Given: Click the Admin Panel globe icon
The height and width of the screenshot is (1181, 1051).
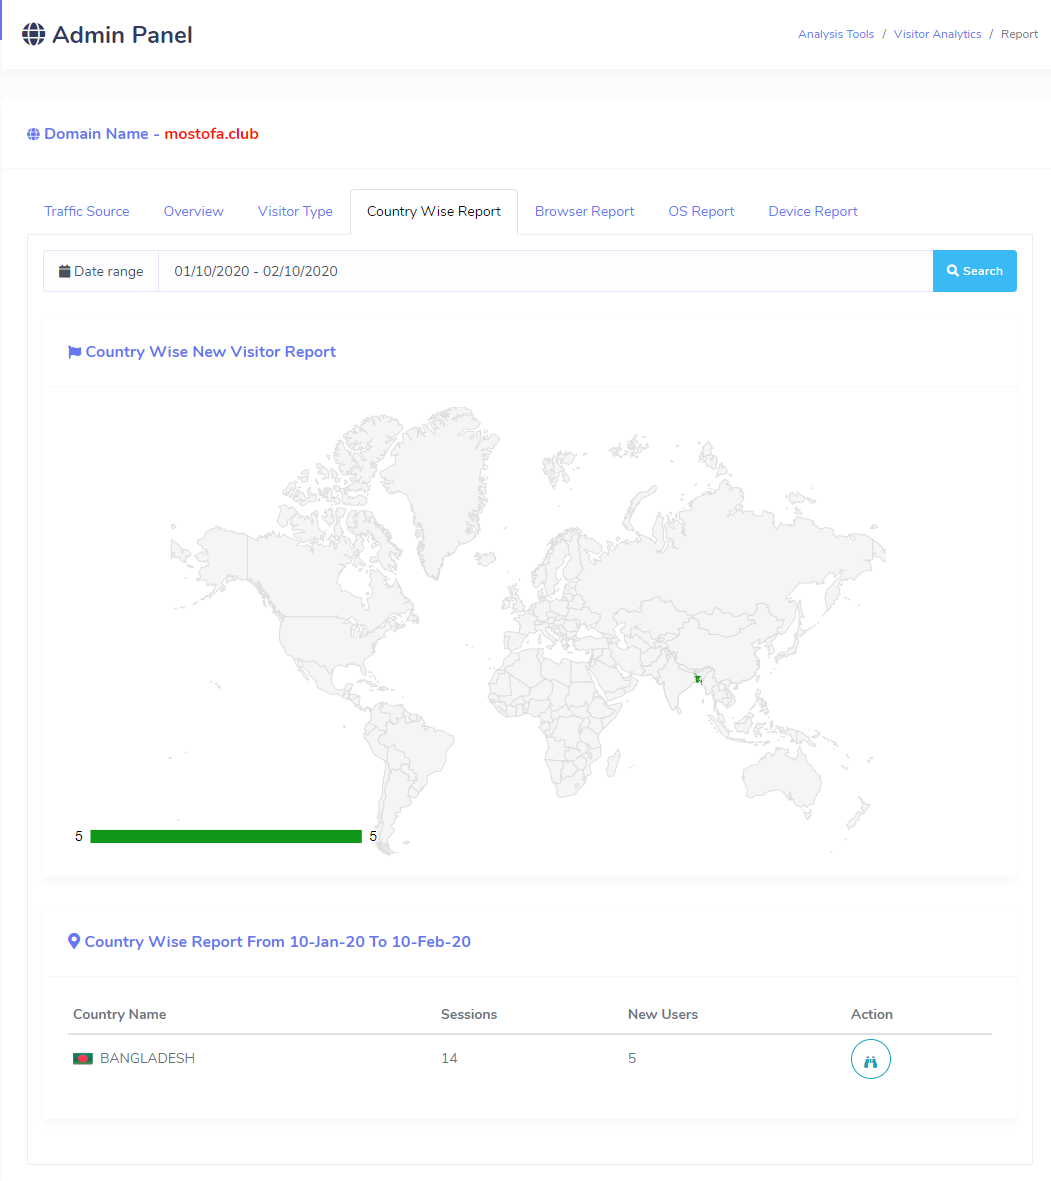Looking at the screenshot, I should coord(33,34).
